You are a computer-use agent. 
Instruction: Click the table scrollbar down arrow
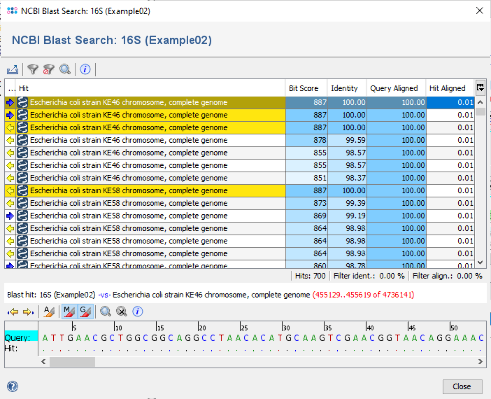coord(480,262)
